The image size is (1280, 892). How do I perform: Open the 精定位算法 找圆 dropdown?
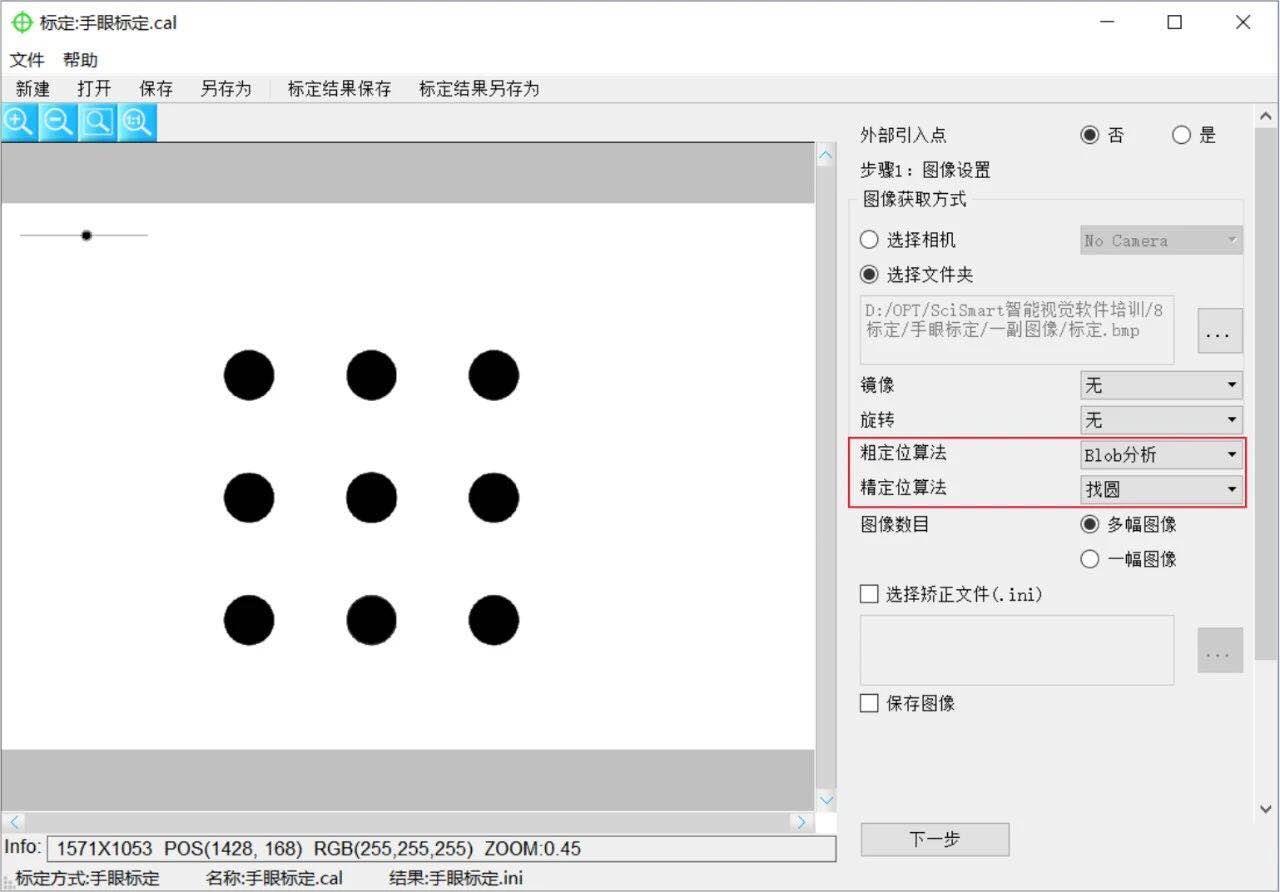click(1161, 490)
